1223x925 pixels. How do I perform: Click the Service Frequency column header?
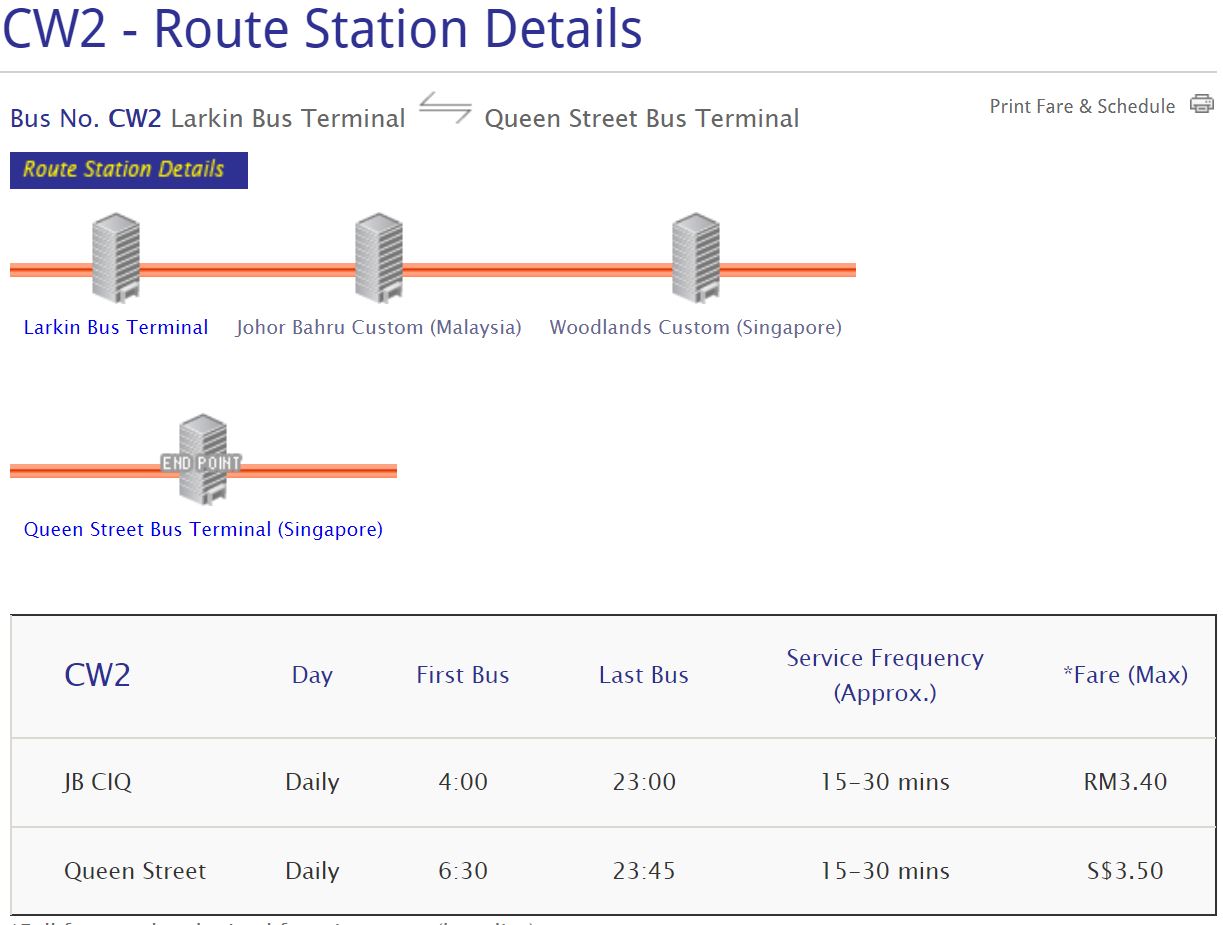[885, 675]
